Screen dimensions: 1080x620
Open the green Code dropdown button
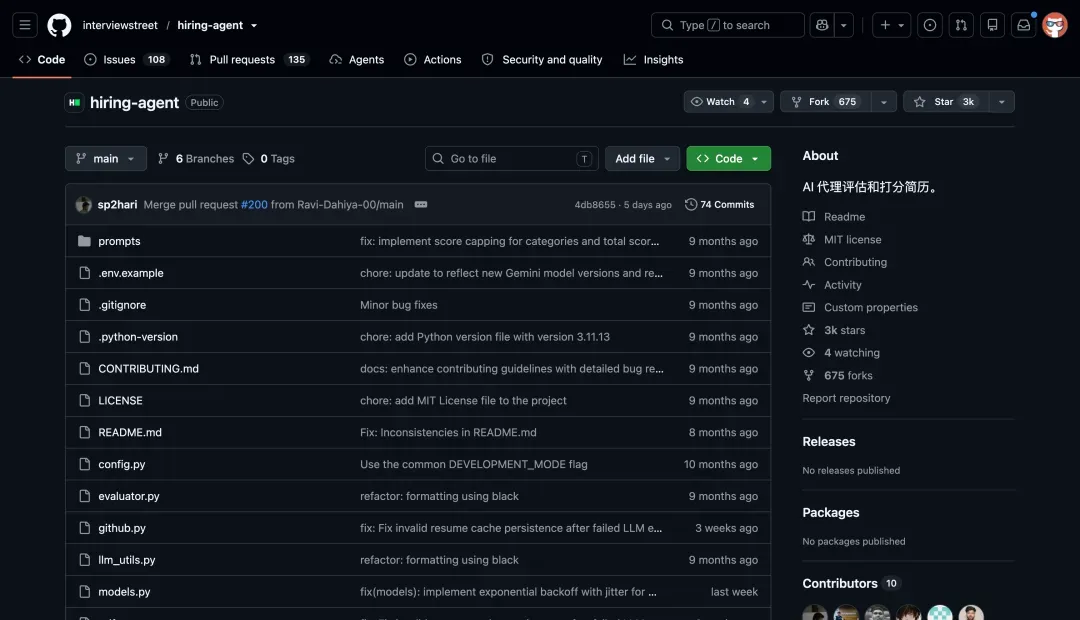[x=728, y=158]
